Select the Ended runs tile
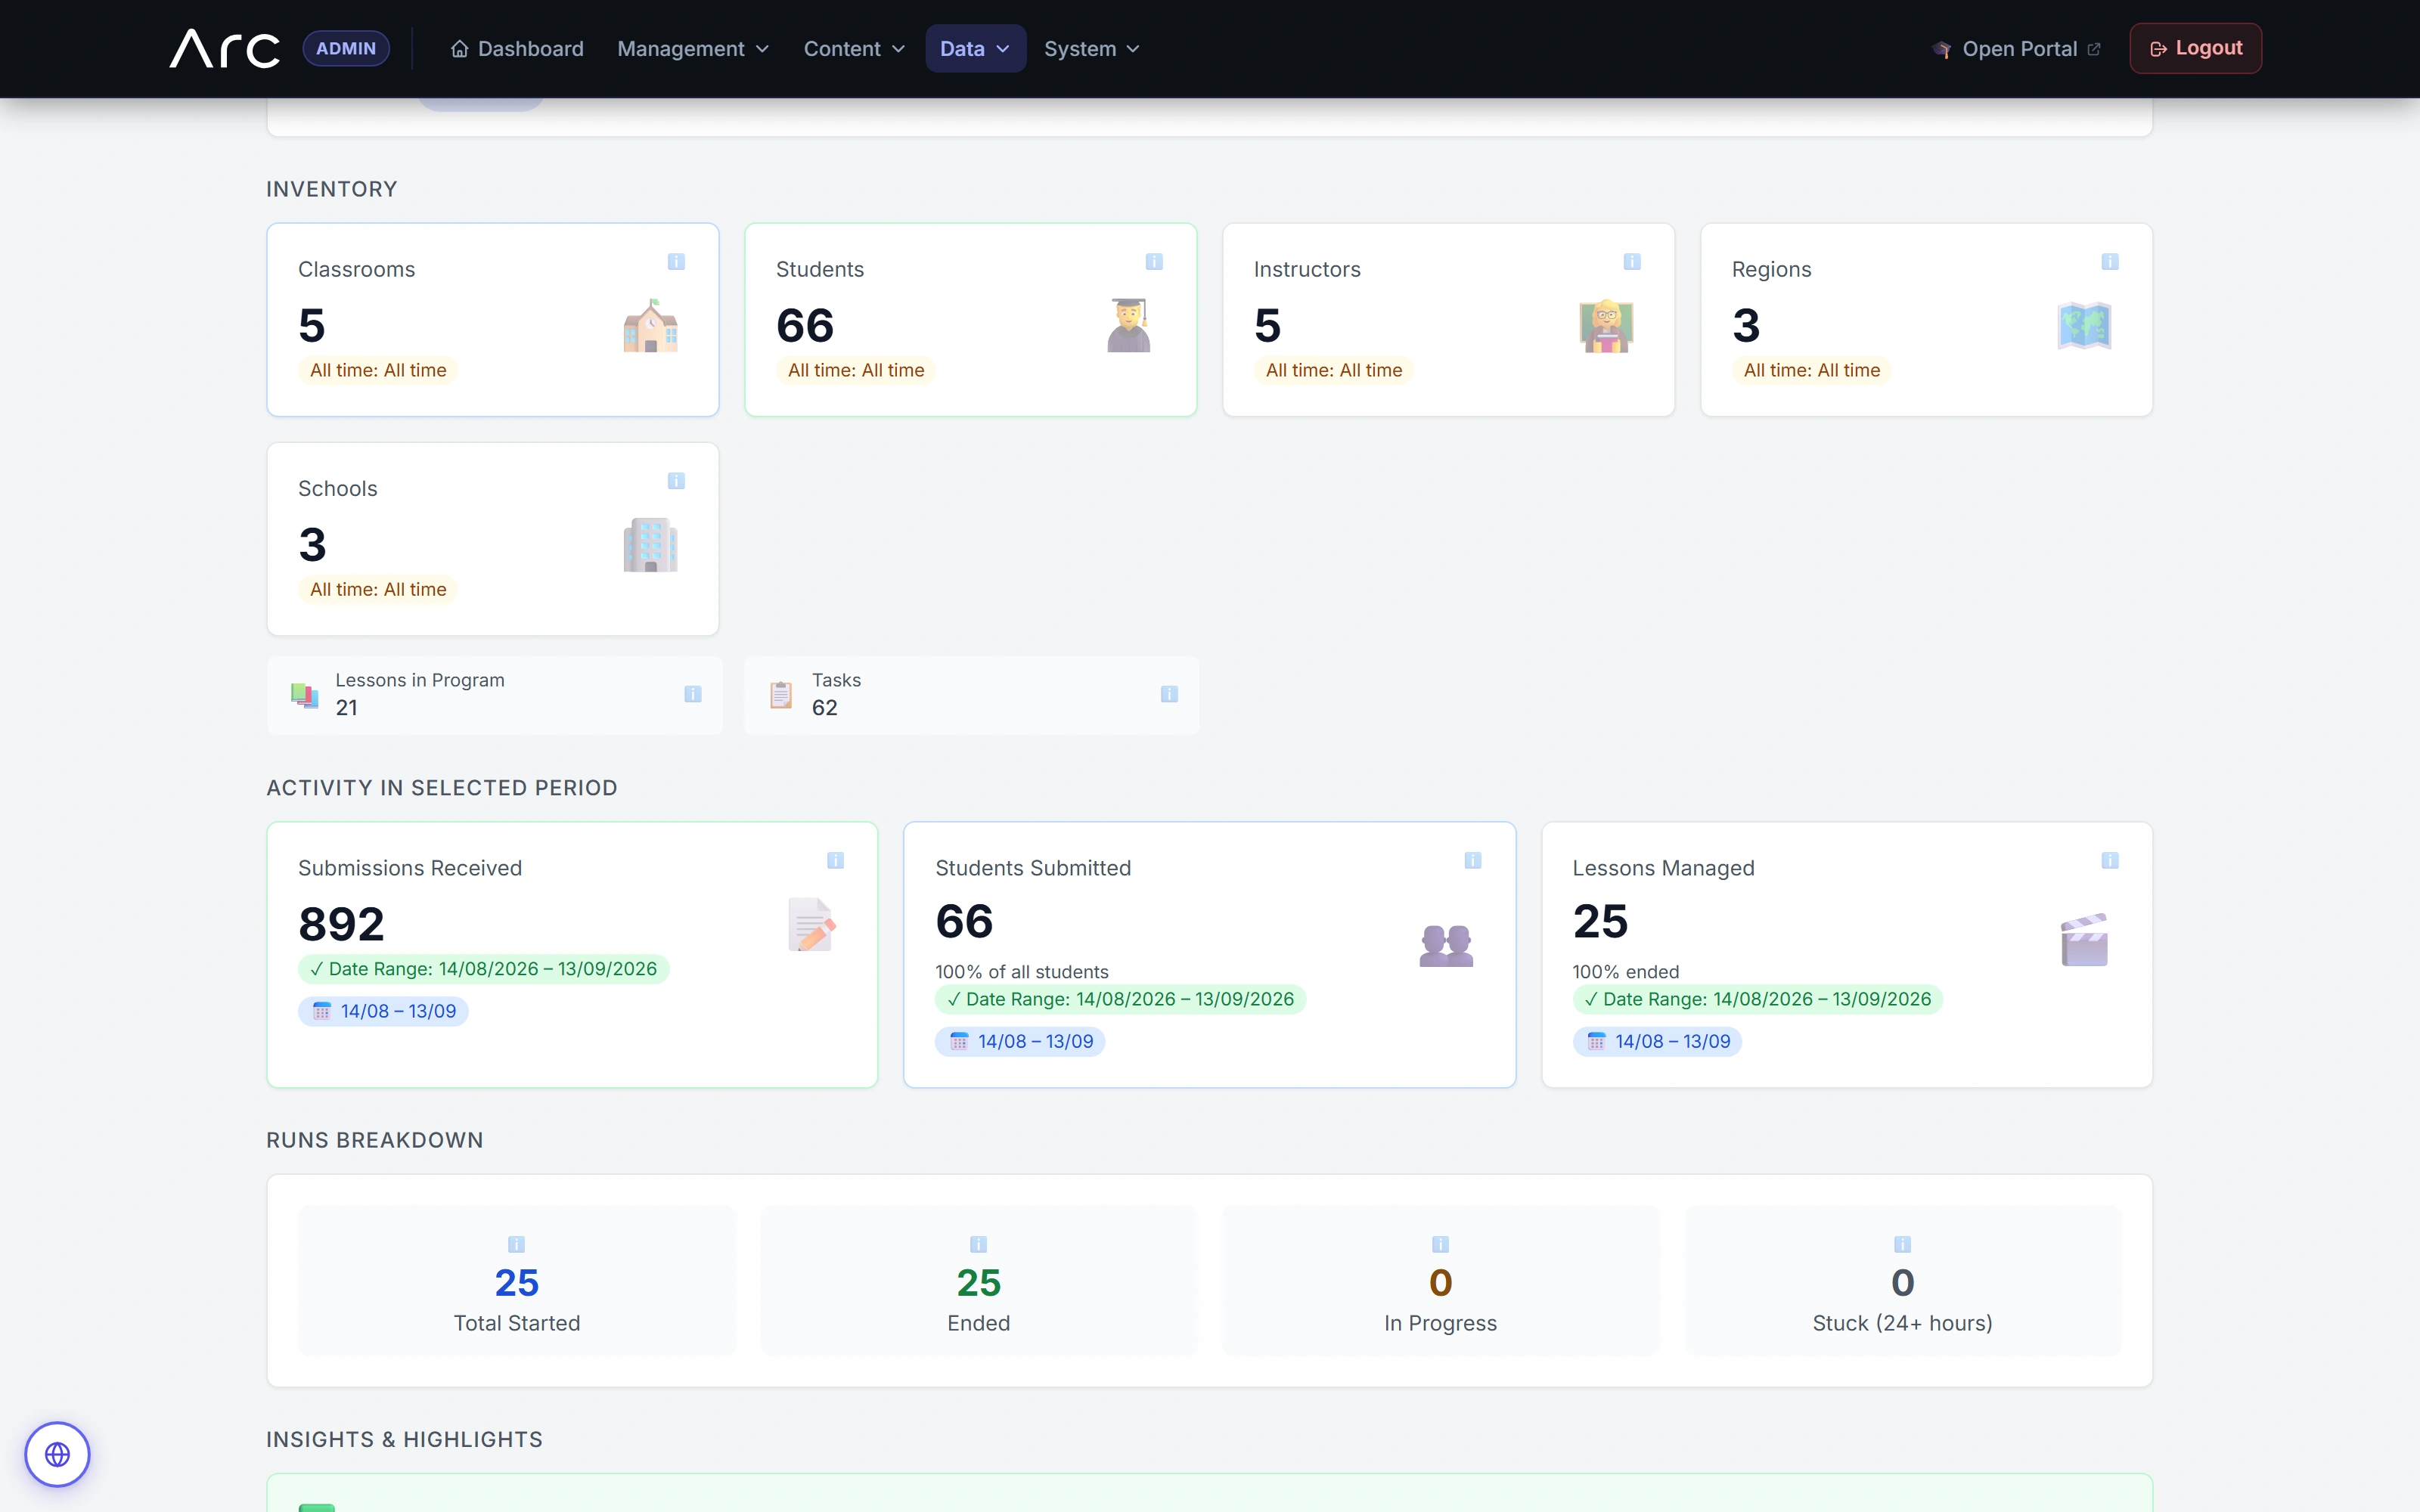2420x1512 pixels. coord(979,1281)
